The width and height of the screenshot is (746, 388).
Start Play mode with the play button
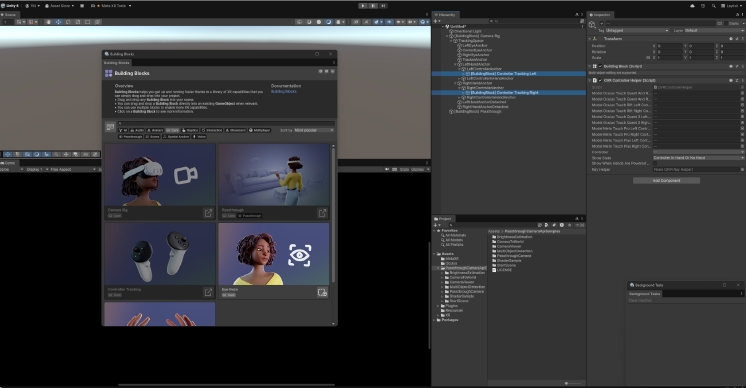click(363, 6)
